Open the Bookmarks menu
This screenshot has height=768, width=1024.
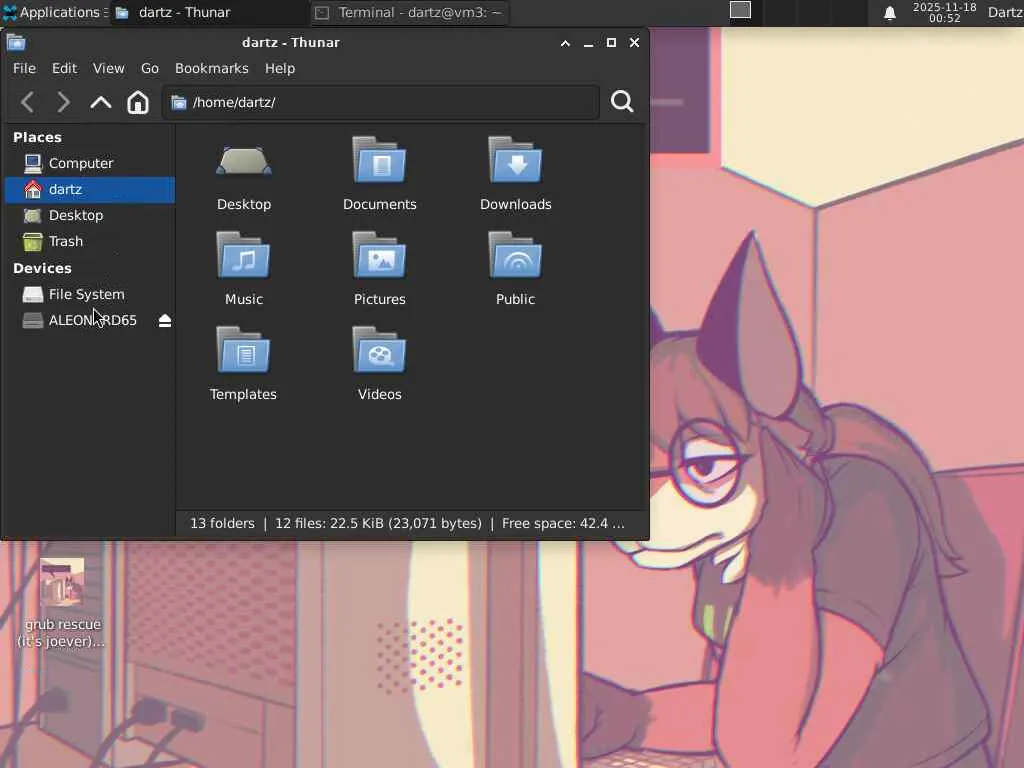(x=212, y=68)
